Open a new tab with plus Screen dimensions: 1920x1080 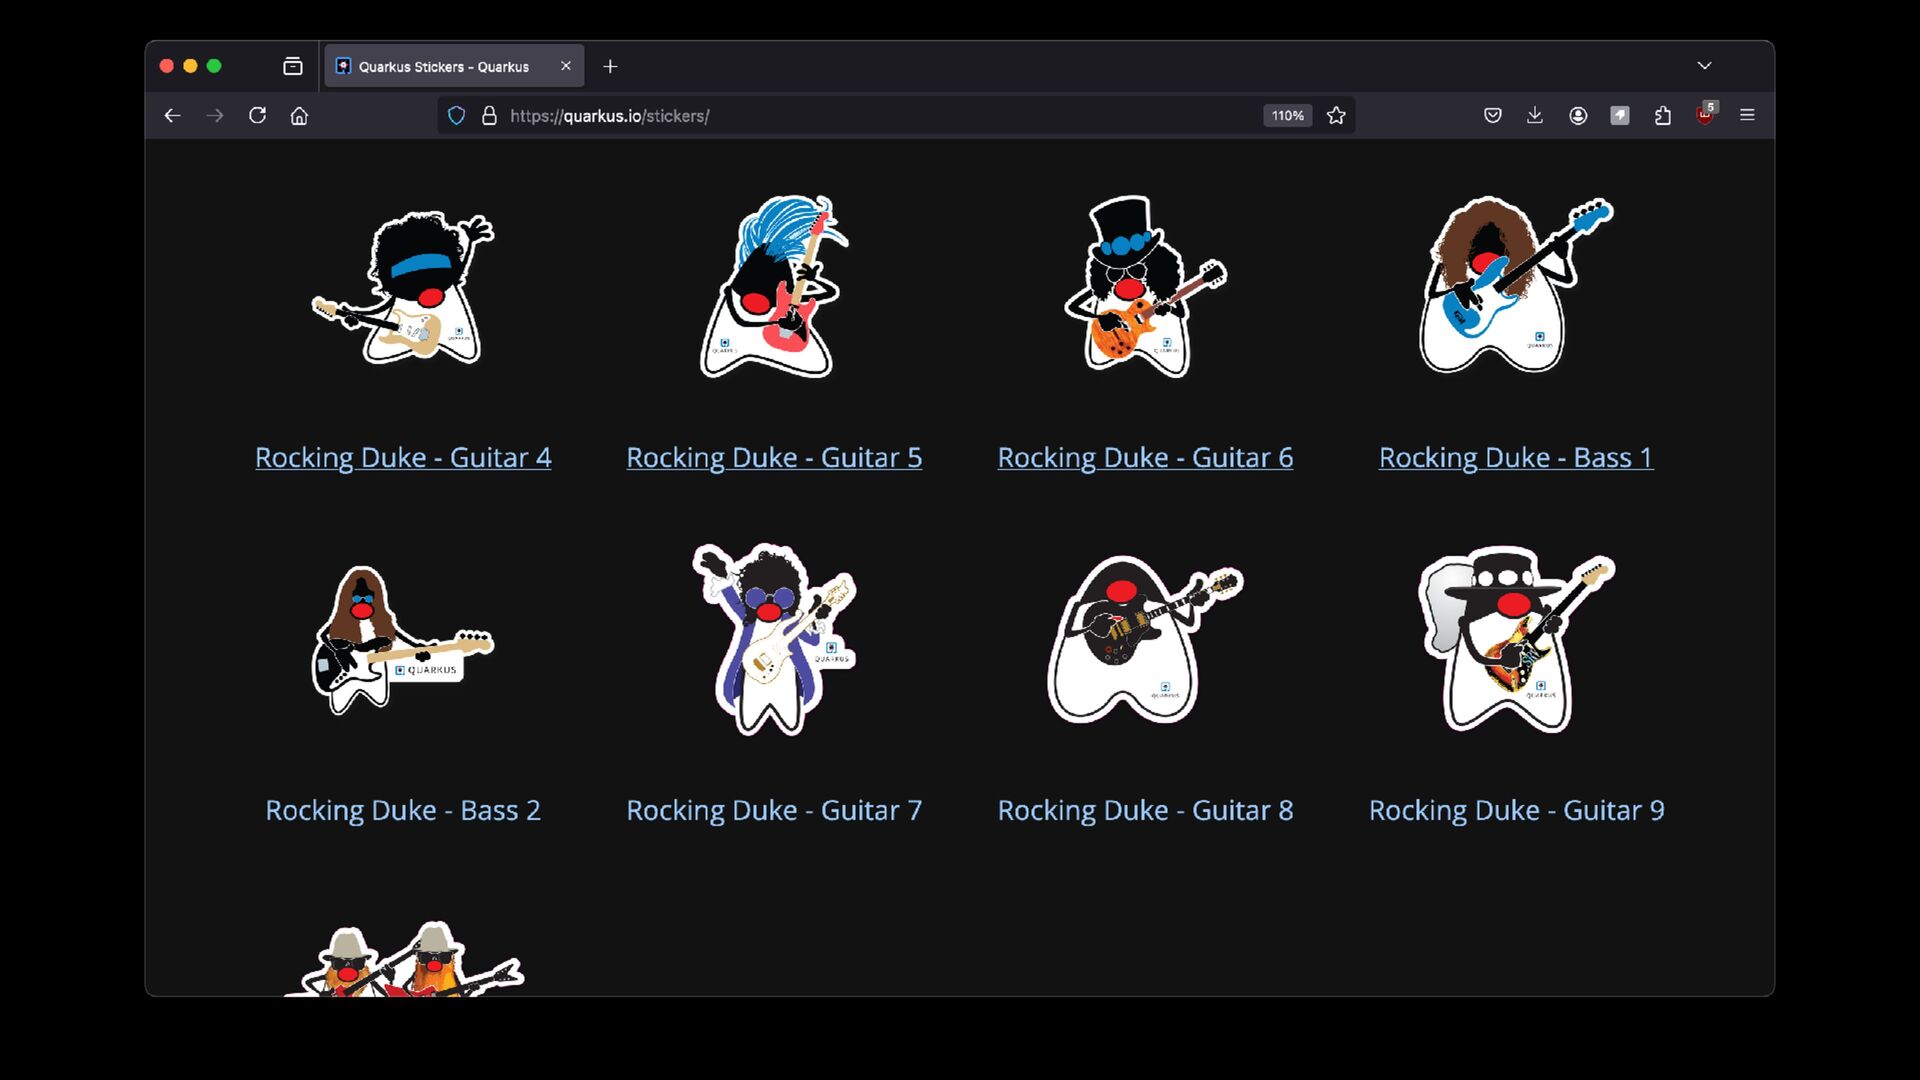(x=610, y=66)
